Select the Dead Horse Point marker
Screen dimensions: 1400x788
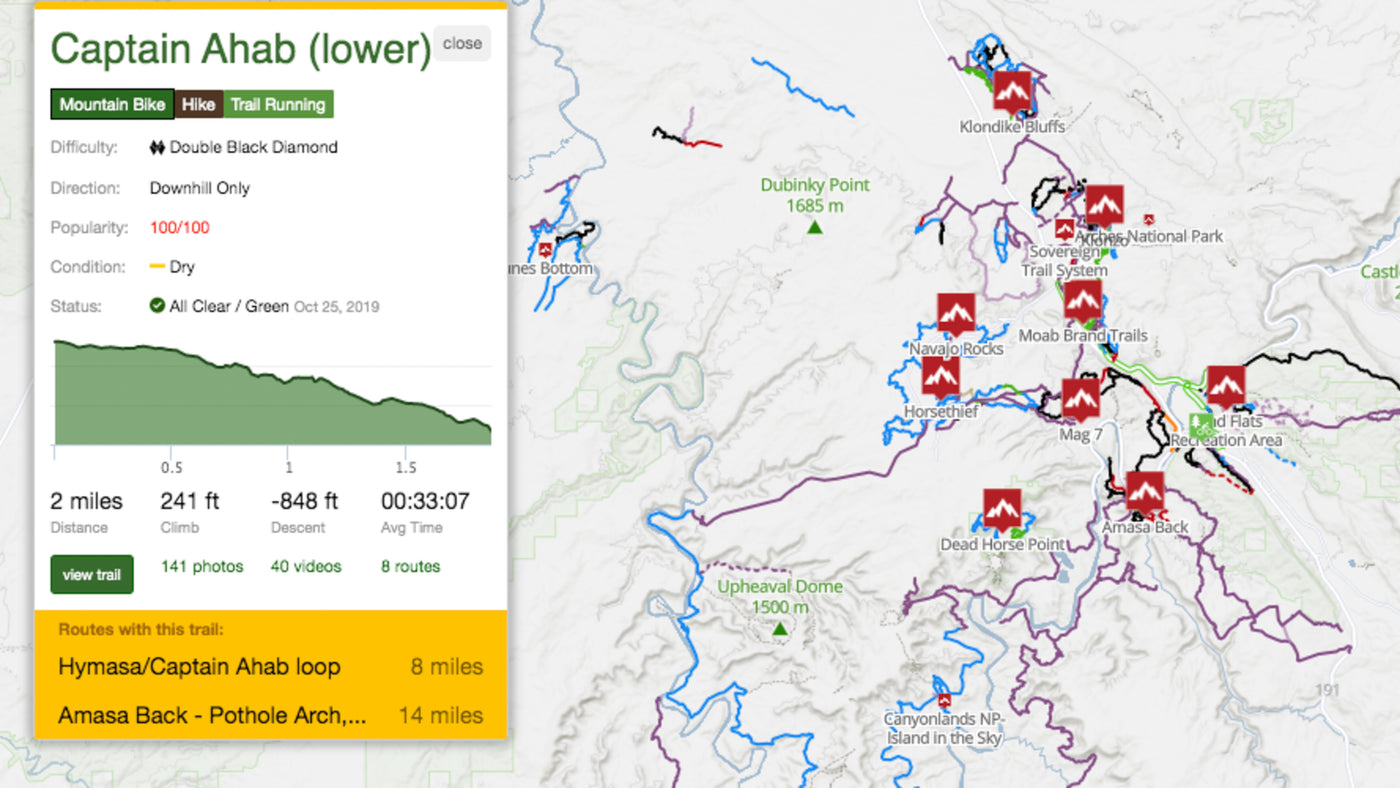click(x=1002, y=510)
